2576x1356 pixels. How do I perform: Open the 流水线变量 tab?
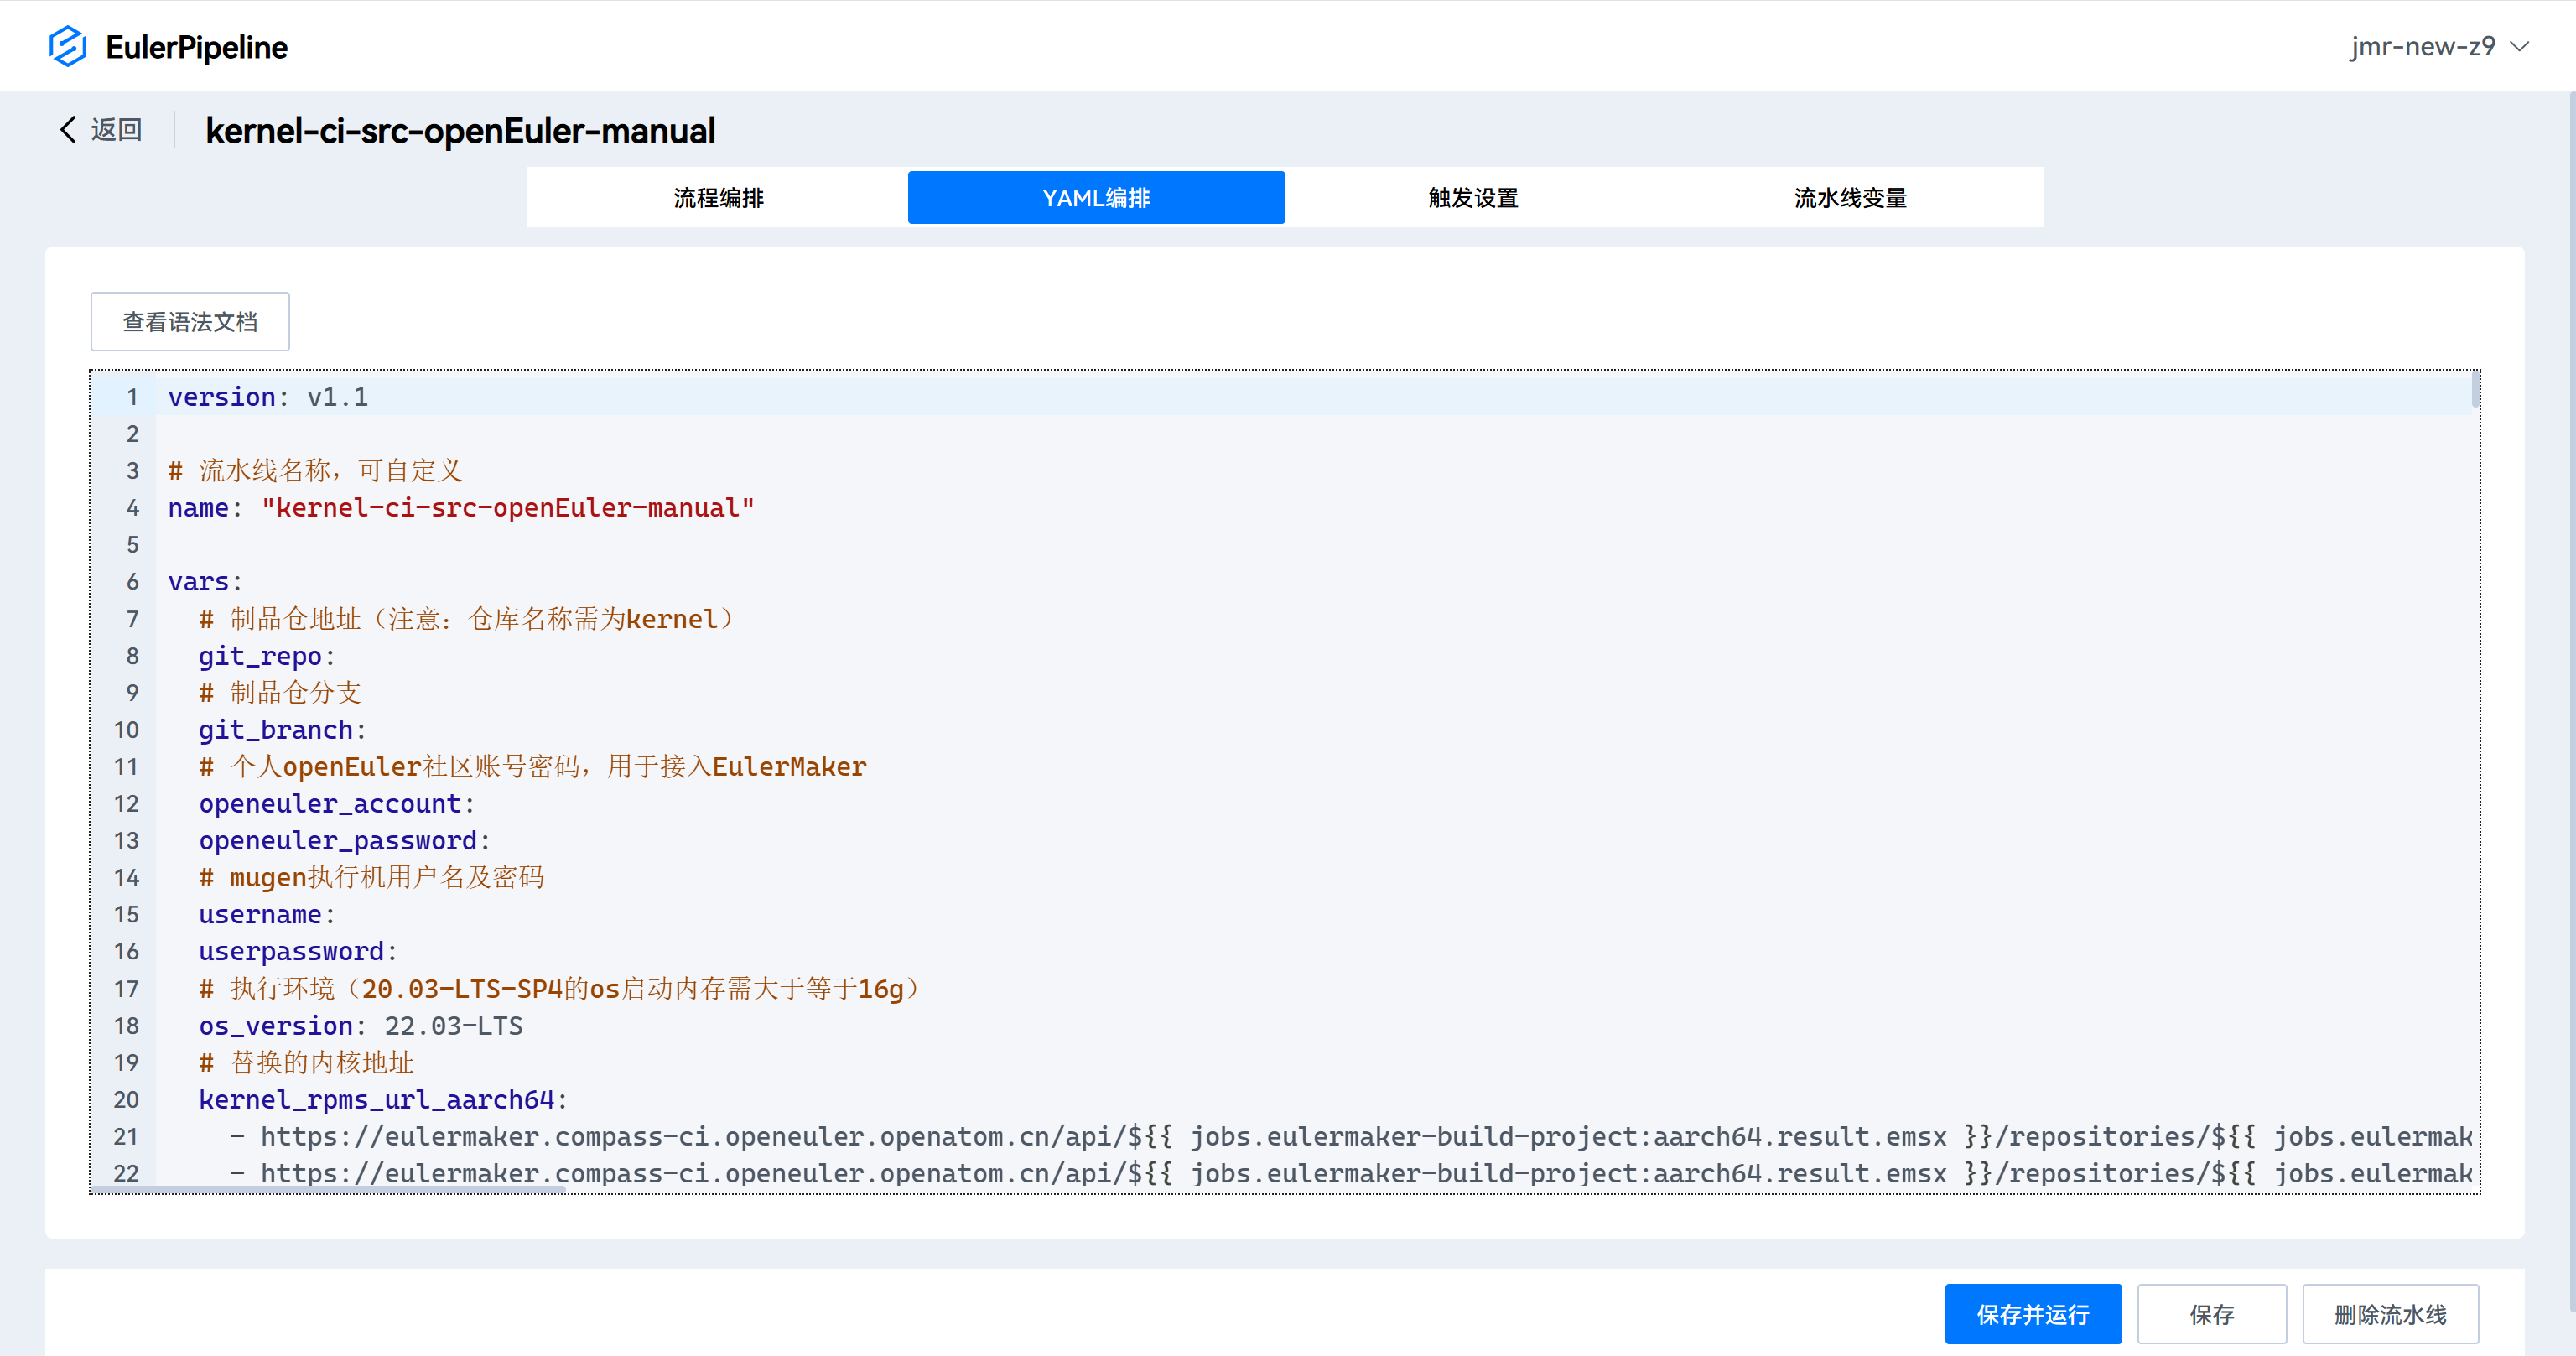pos(1850,197)
